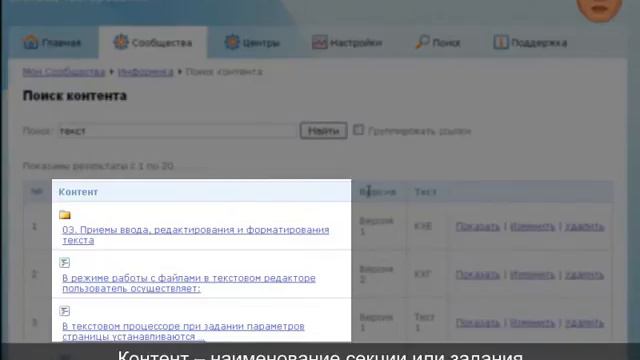This screenshot has width=640, height=360.
Task: Click the Версия column header
Action: [378, 192]
